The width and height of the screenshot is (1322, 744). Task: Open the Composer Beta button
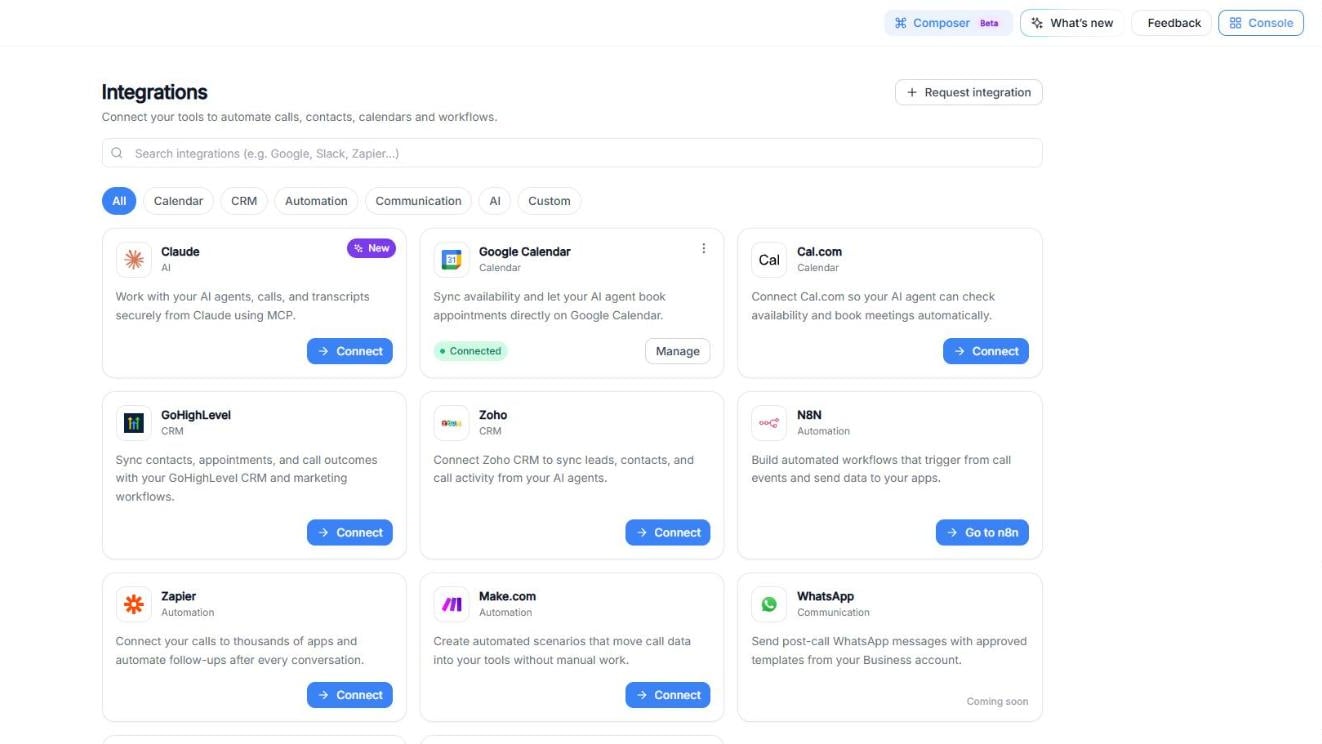(x=948, y=23)
